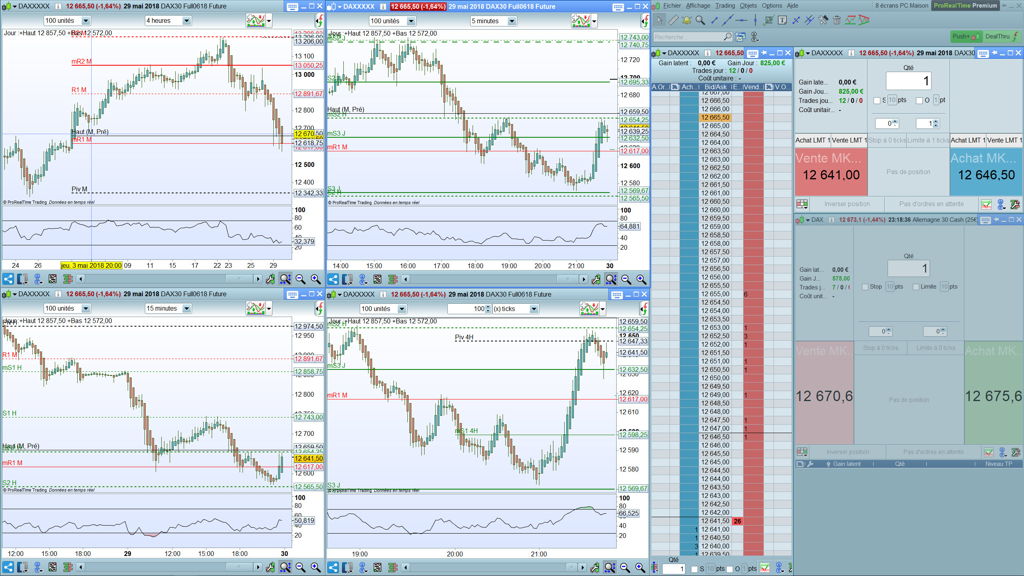The image size is (1024, 576).
Task: Click Qté stepper field at order book bottom
Action: pos(673,569)
